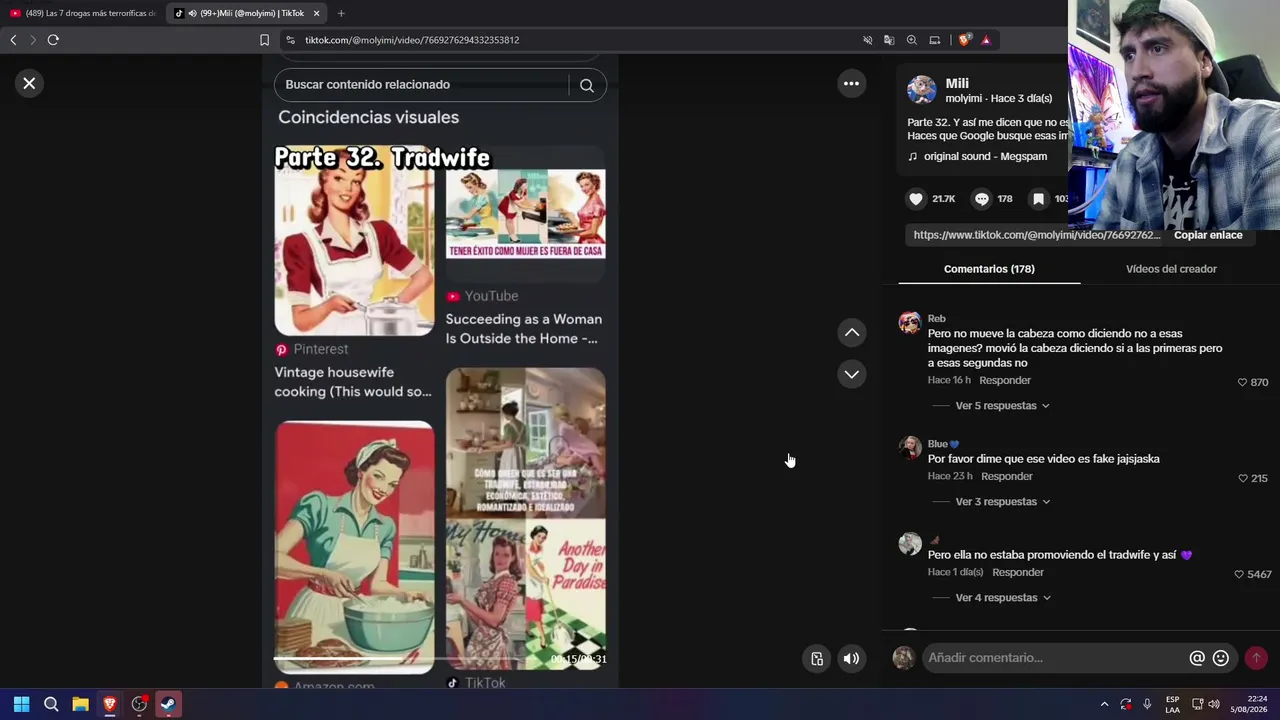This screenshot has height=720, width=1280.
Task: Open File Explorer from the taskbar
Action: [80, 704]
